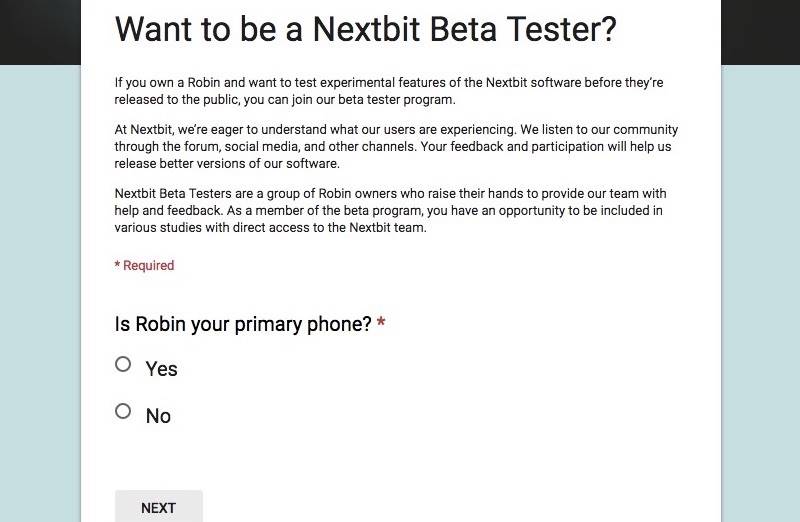Click the "Yes" option label text
This screenshot has height=522, width=800.
[x=161, y=369]
